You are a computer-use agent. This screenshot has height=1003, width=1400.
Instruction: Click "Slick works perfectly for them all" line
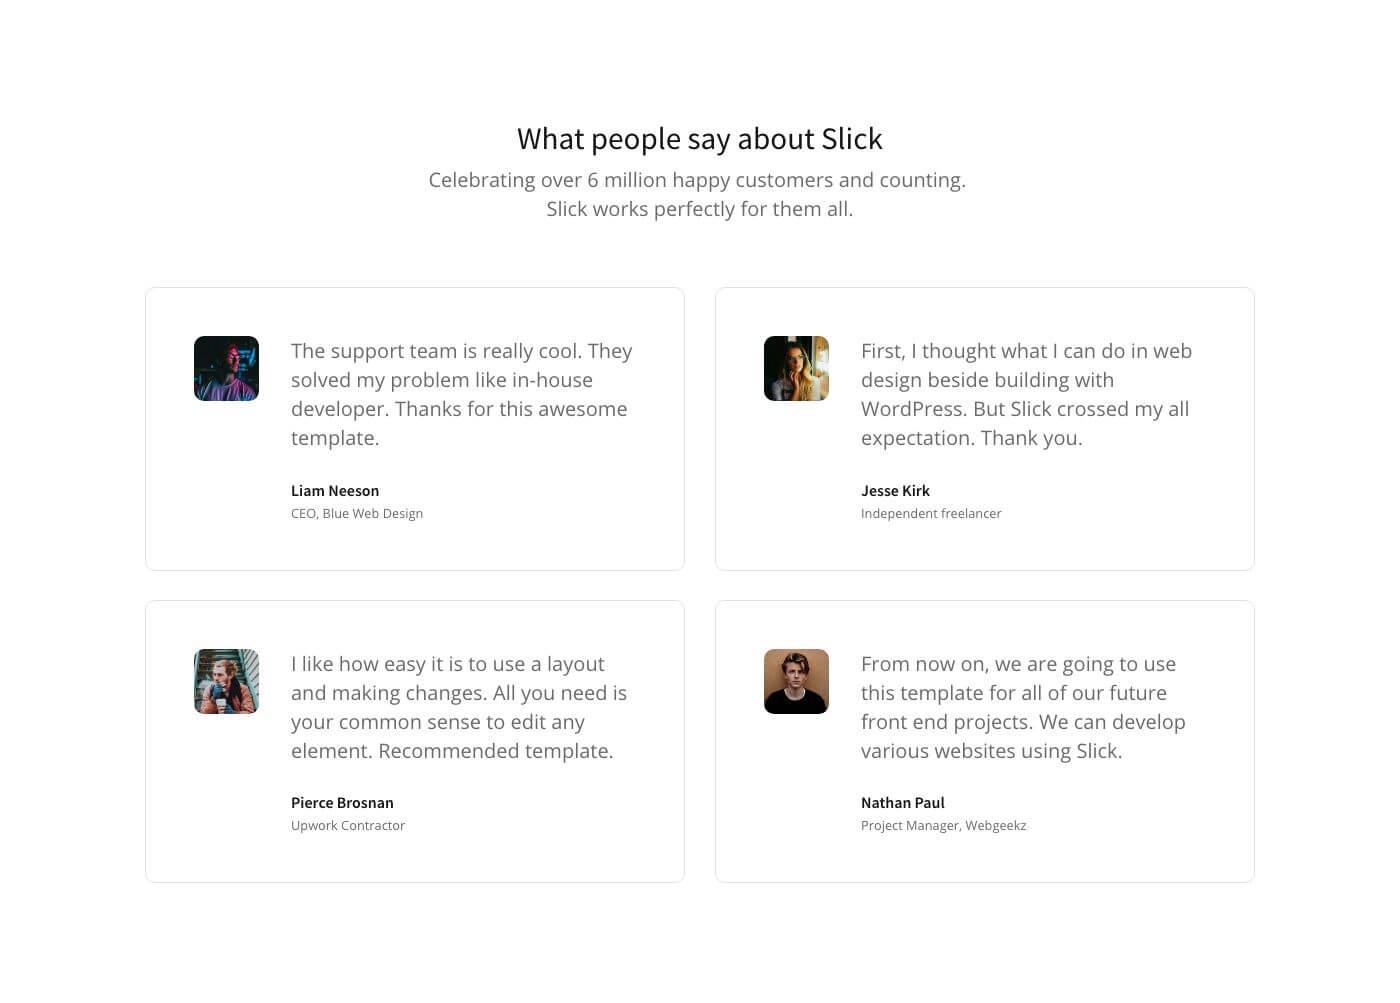point(699,209)
